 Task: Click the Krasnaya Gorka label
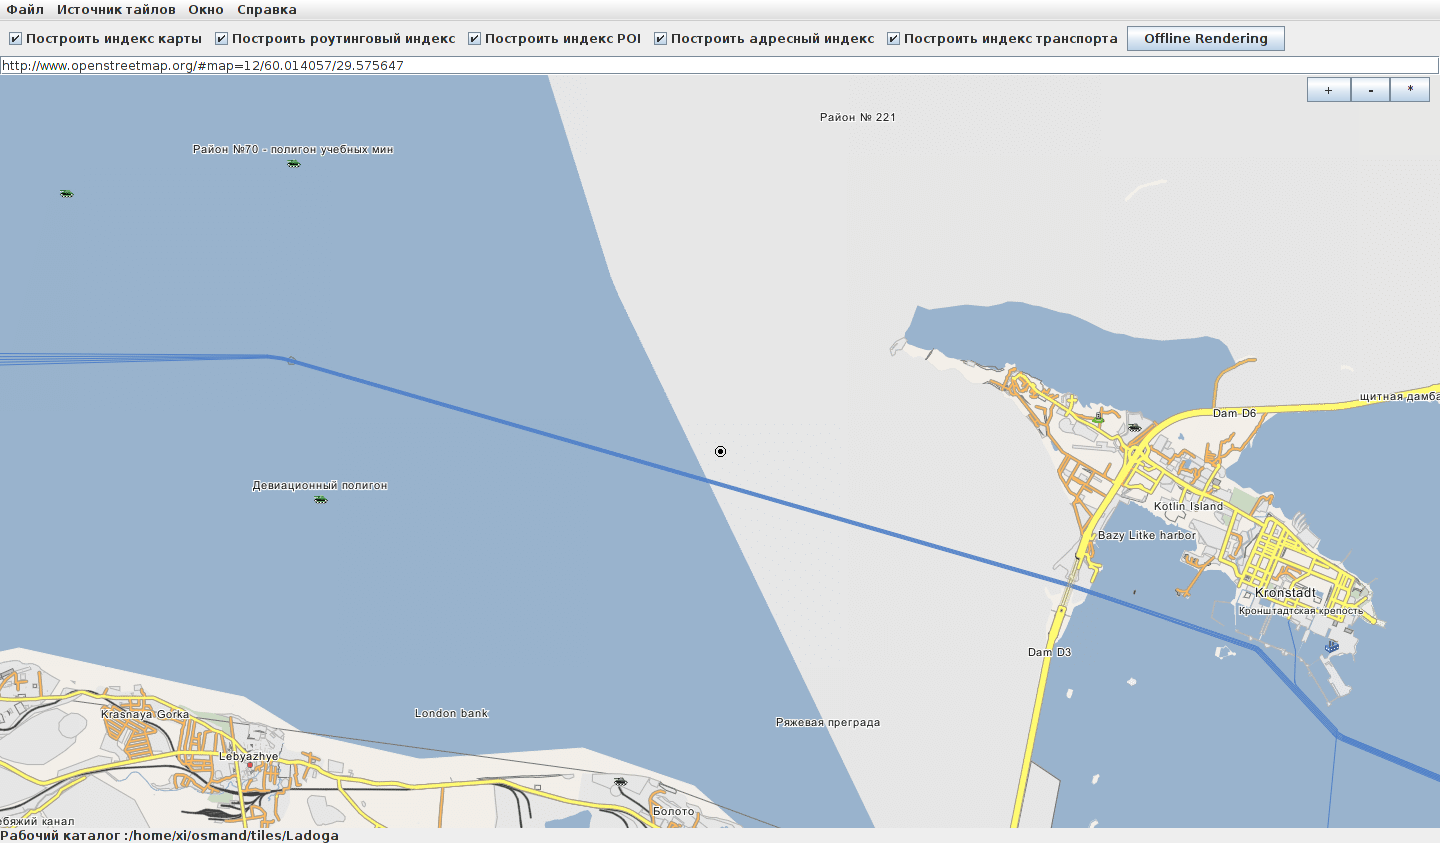145,714
